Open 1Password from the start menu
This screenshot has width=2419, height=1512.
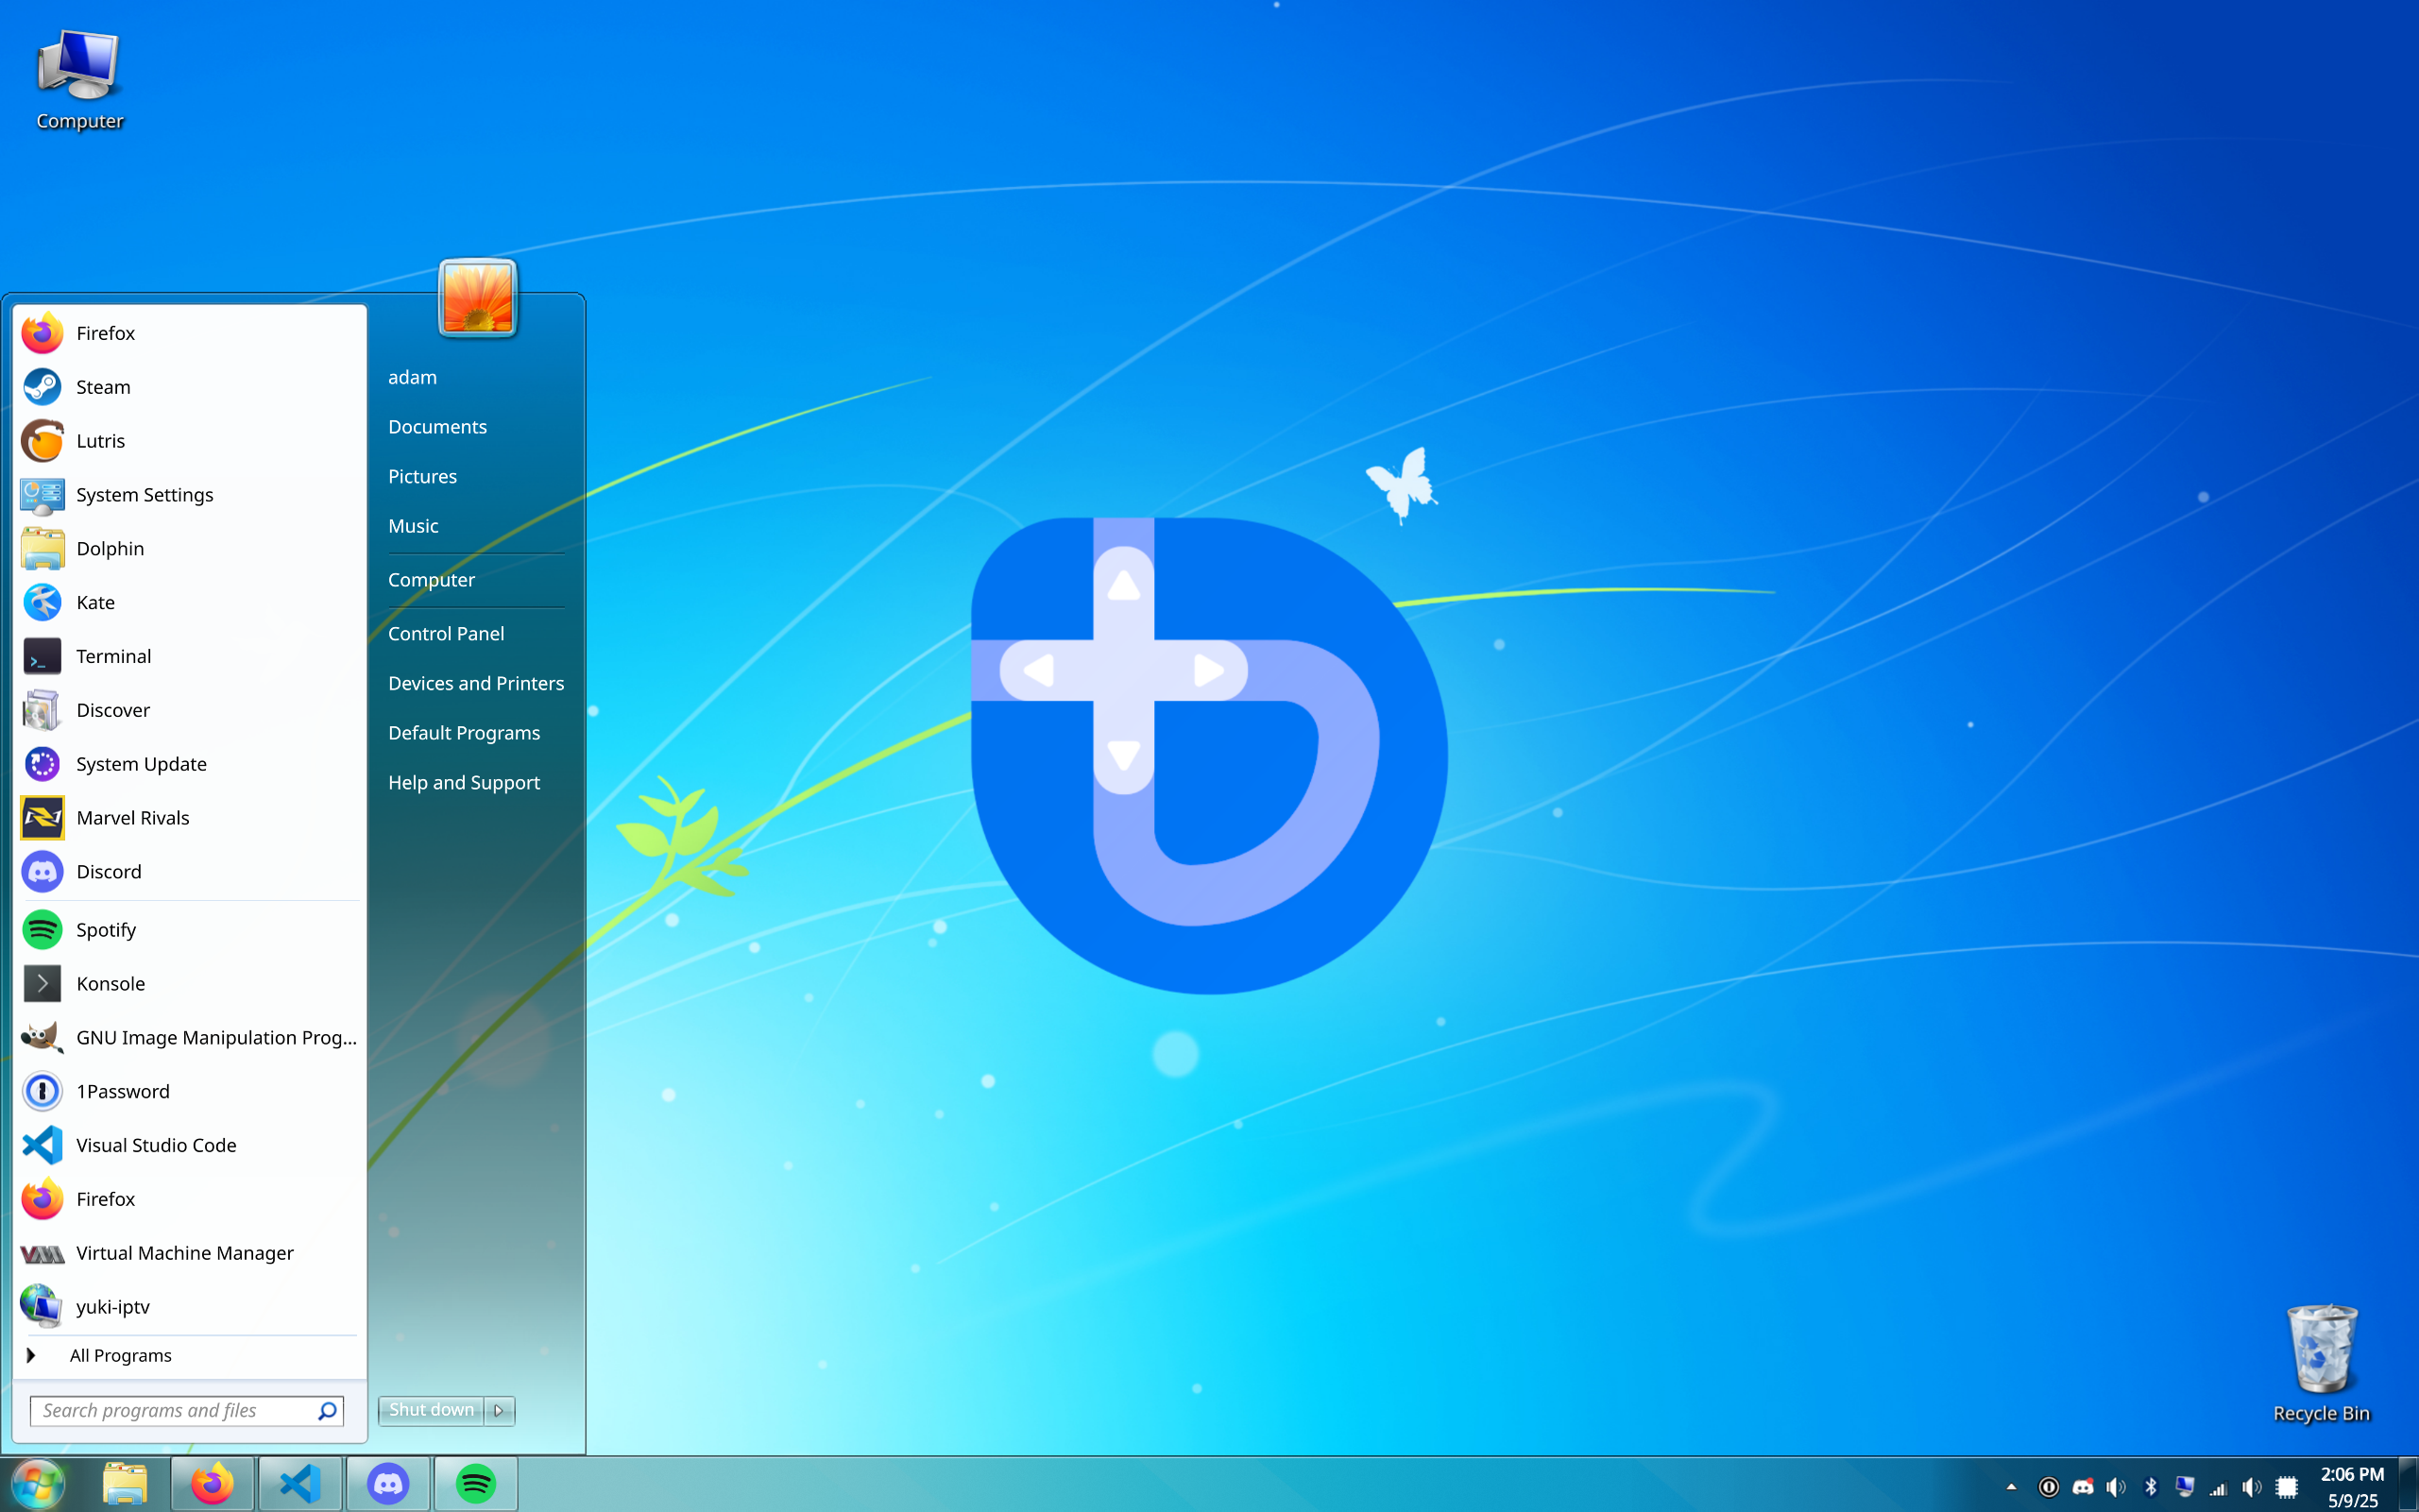(x=122, y=1091)
